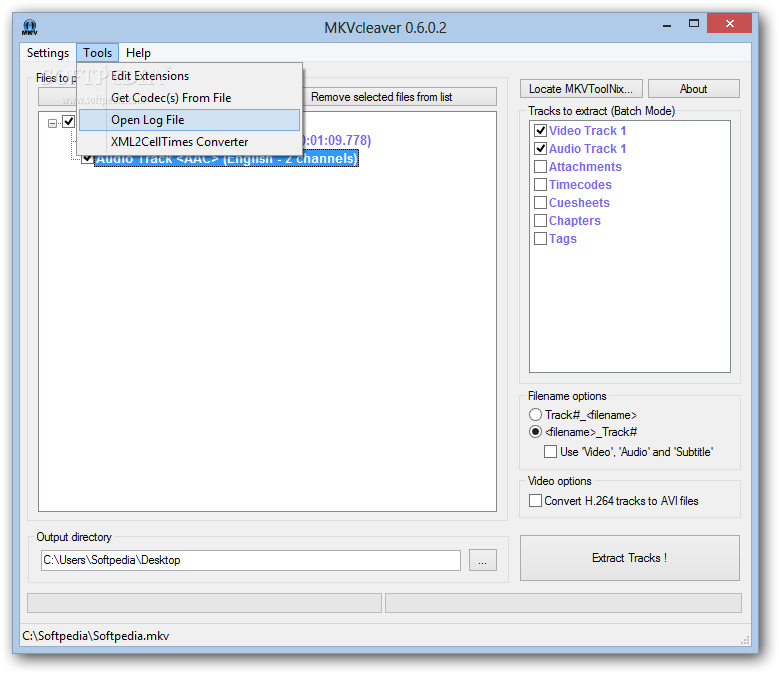The height and width of the screenshot is (674, 779).
Task: Click the right progress bar
Action: point(563,602)
